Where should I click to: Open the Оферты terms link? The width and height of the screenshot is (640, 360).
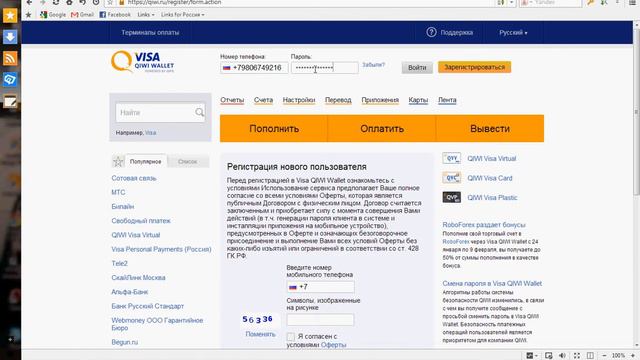click(x=333, y=345)
